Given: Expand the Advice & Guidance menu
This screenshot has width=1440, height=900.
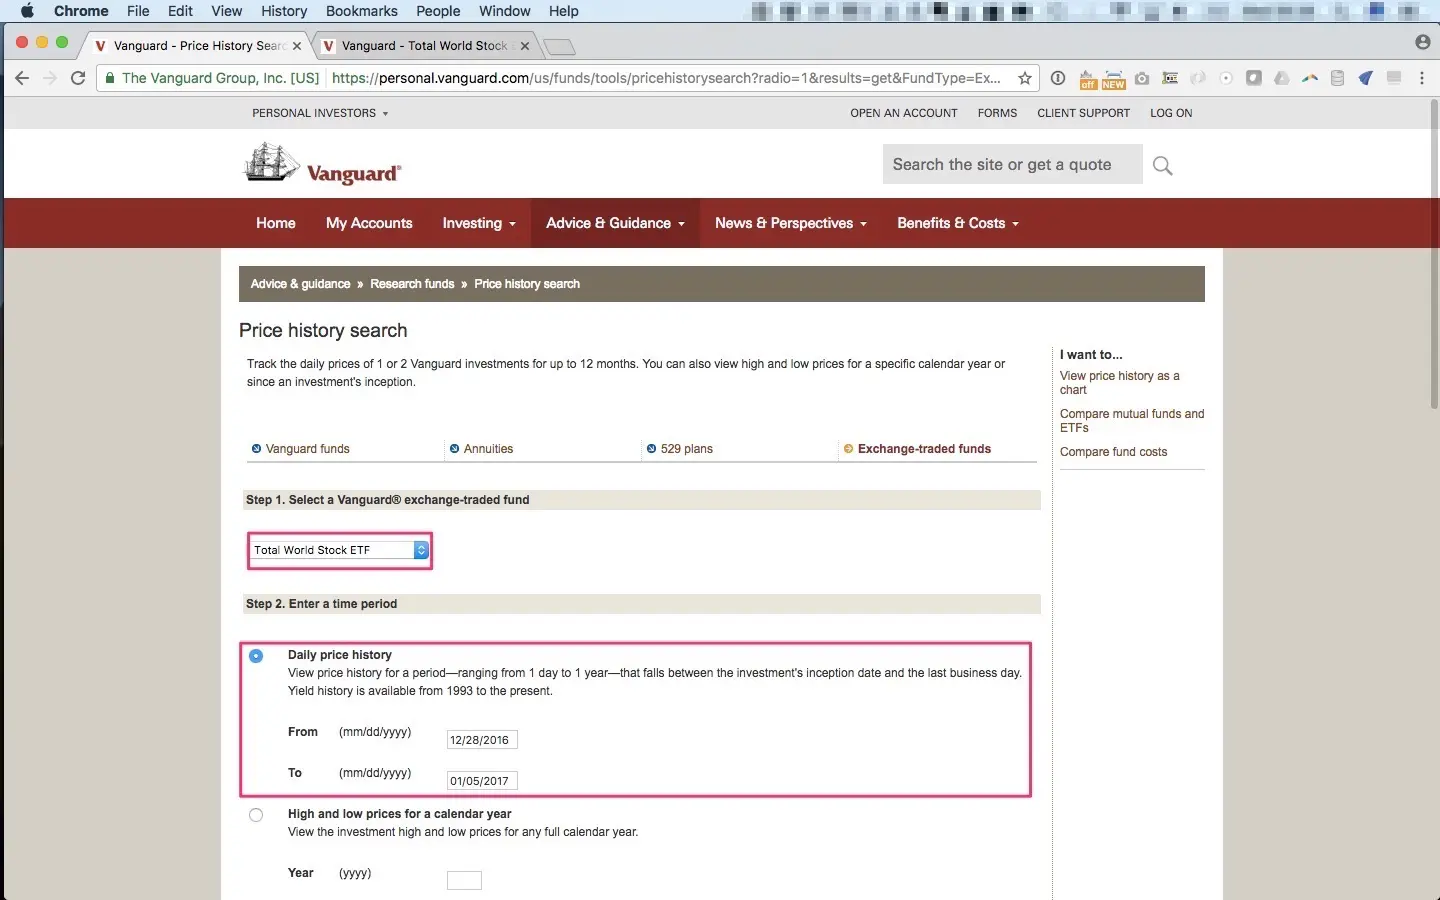Looking at the screenshot, I should pyautogui.click(x=615, y=223).
